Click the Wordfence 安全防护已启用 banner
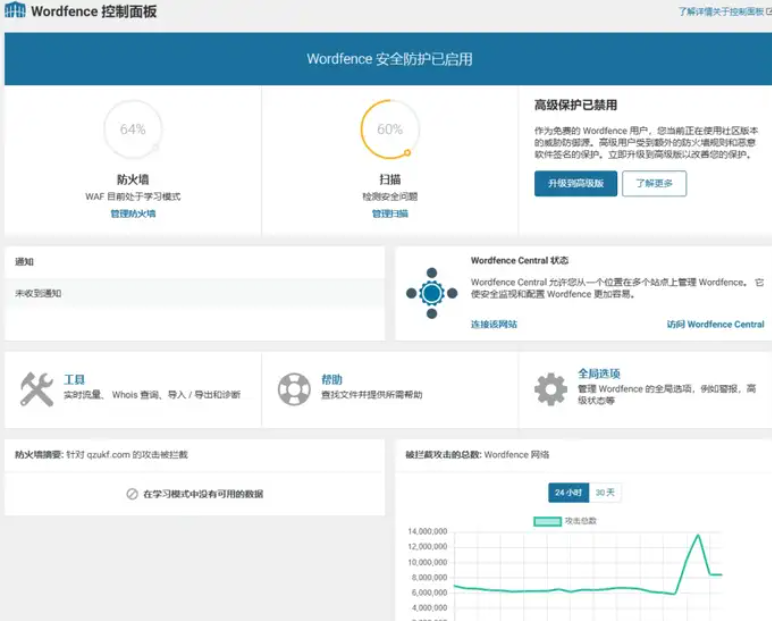Image resolution: width=772 pixels, height=621 pixels. (389, 59)
